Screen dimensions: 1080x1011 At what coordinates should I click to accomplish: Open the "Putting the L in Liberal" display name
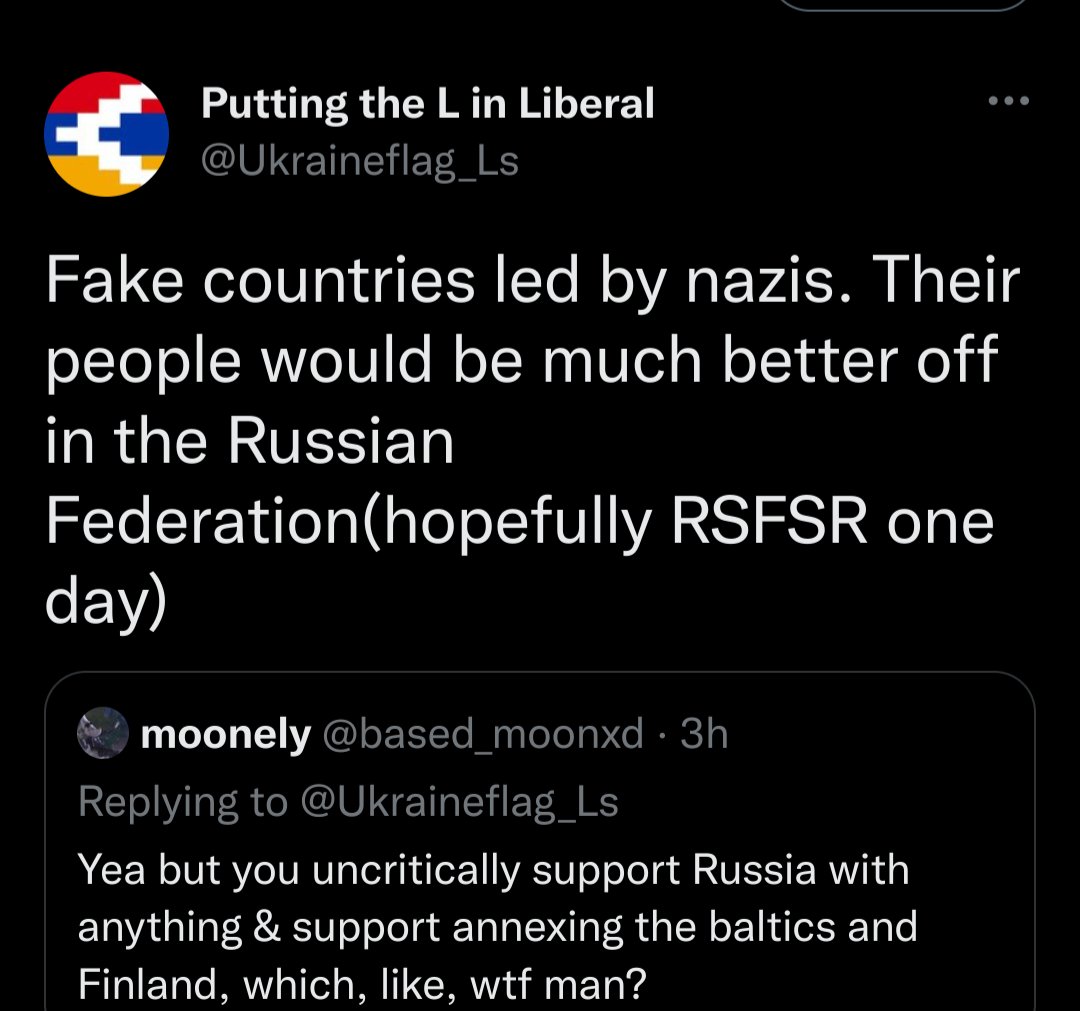click(427, 103)
